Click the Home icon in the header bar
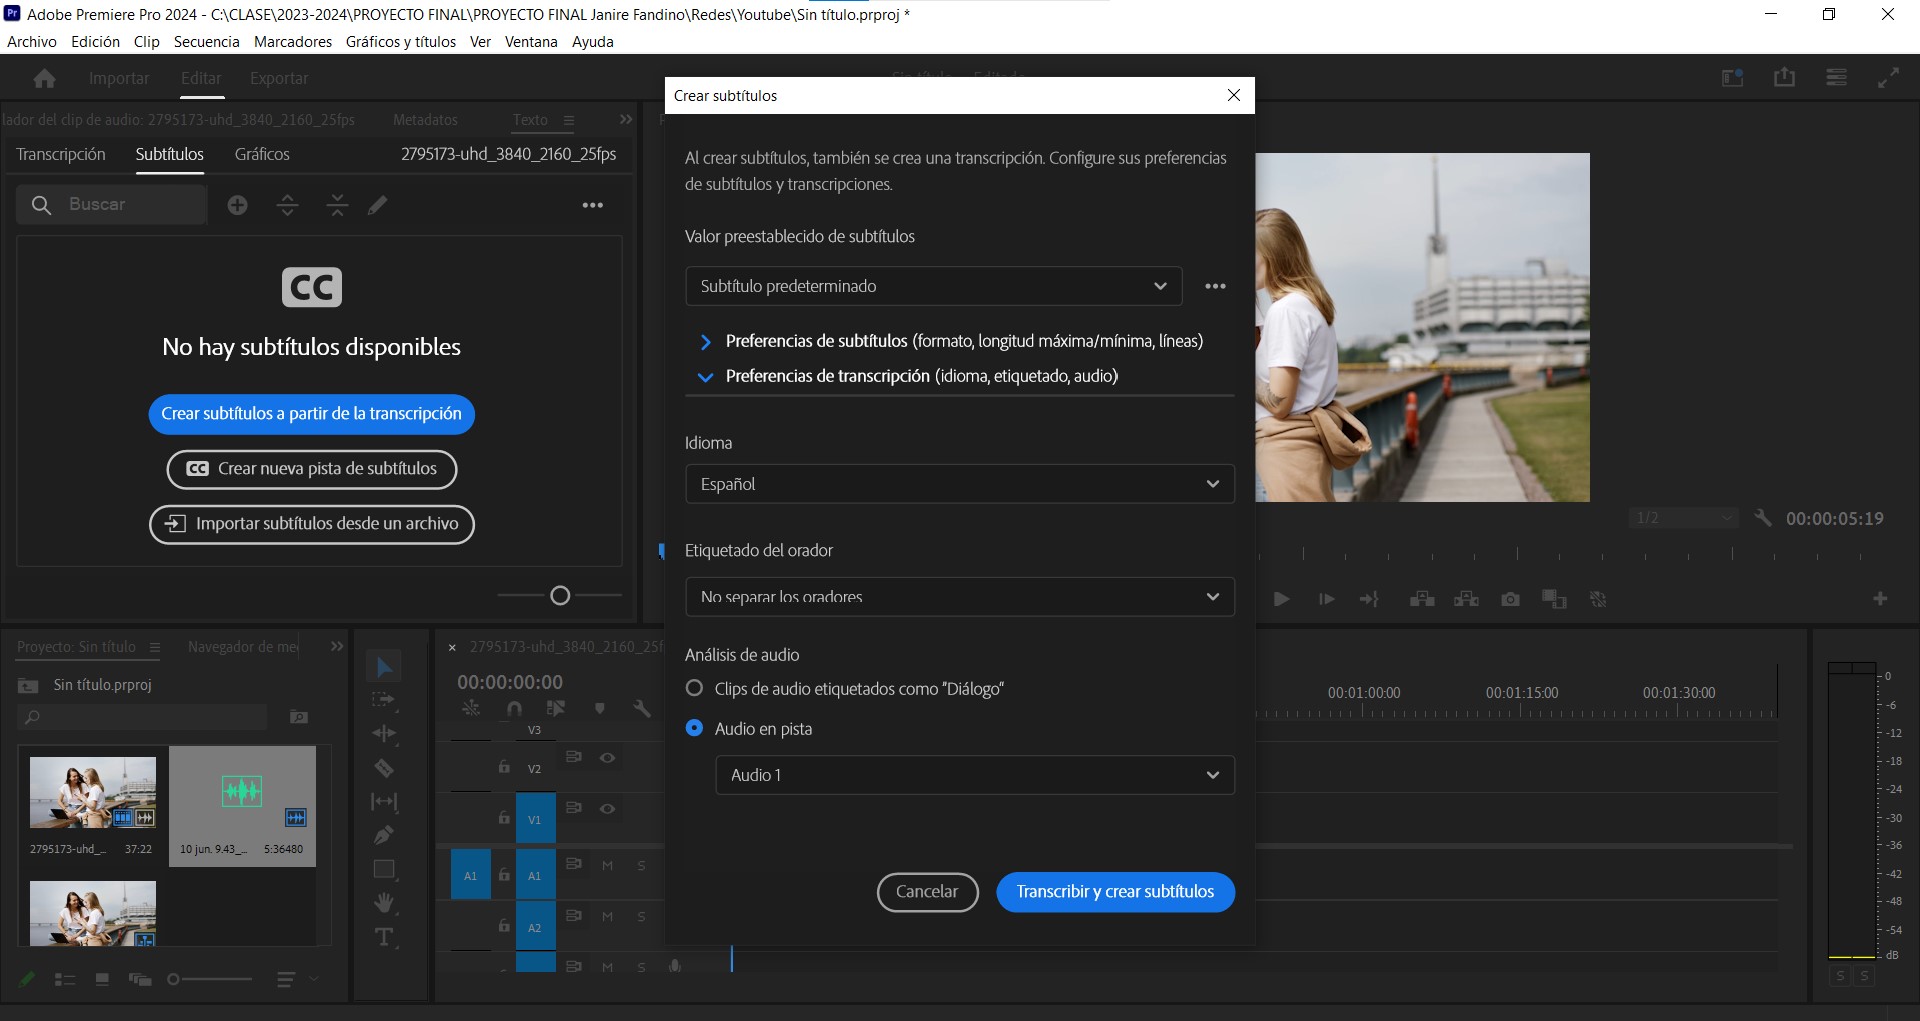Viewport: 1920px width, 1021px height. tap(44, 78)
